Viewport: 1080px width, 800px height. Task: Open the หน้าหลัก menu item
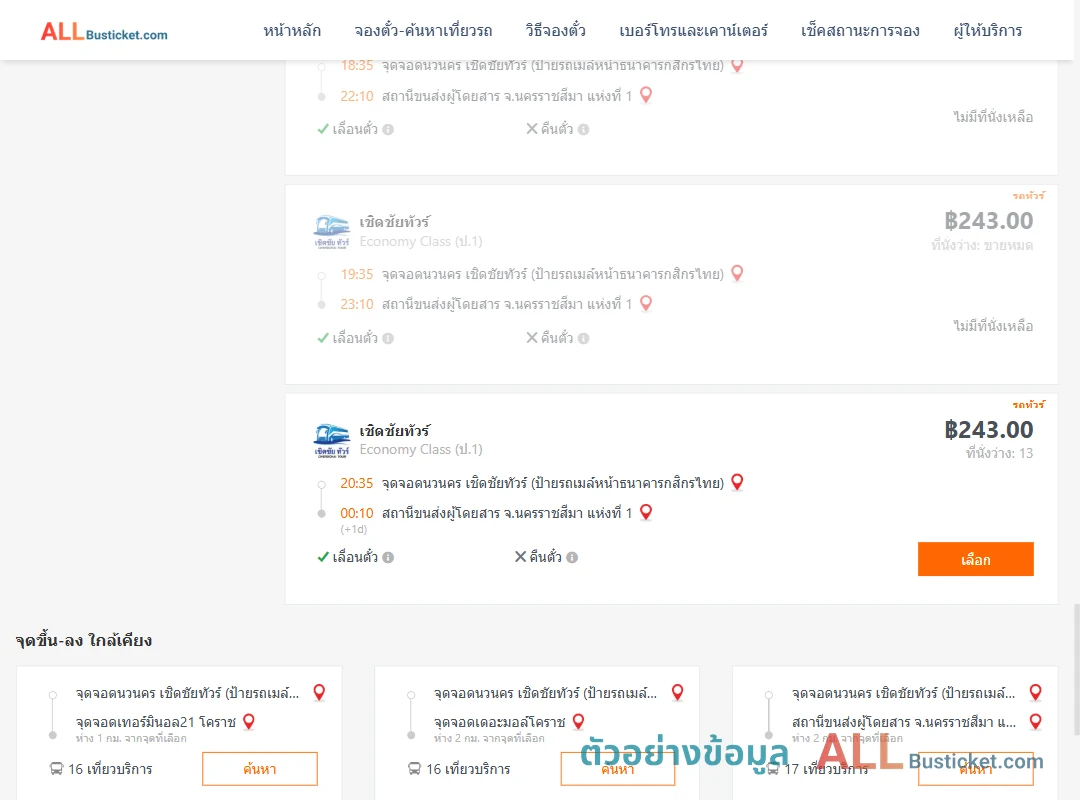292,30
